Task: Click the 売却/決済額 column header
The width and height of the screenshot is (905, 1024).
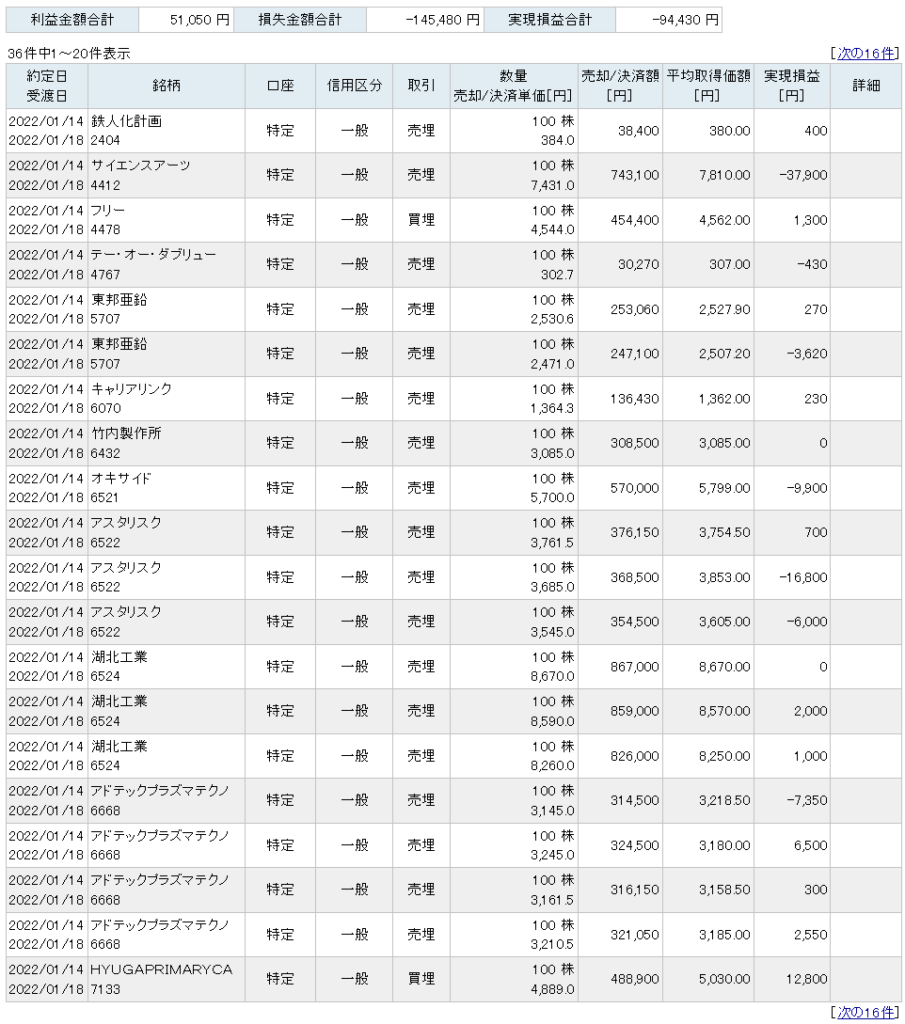Action: point(620,86)
